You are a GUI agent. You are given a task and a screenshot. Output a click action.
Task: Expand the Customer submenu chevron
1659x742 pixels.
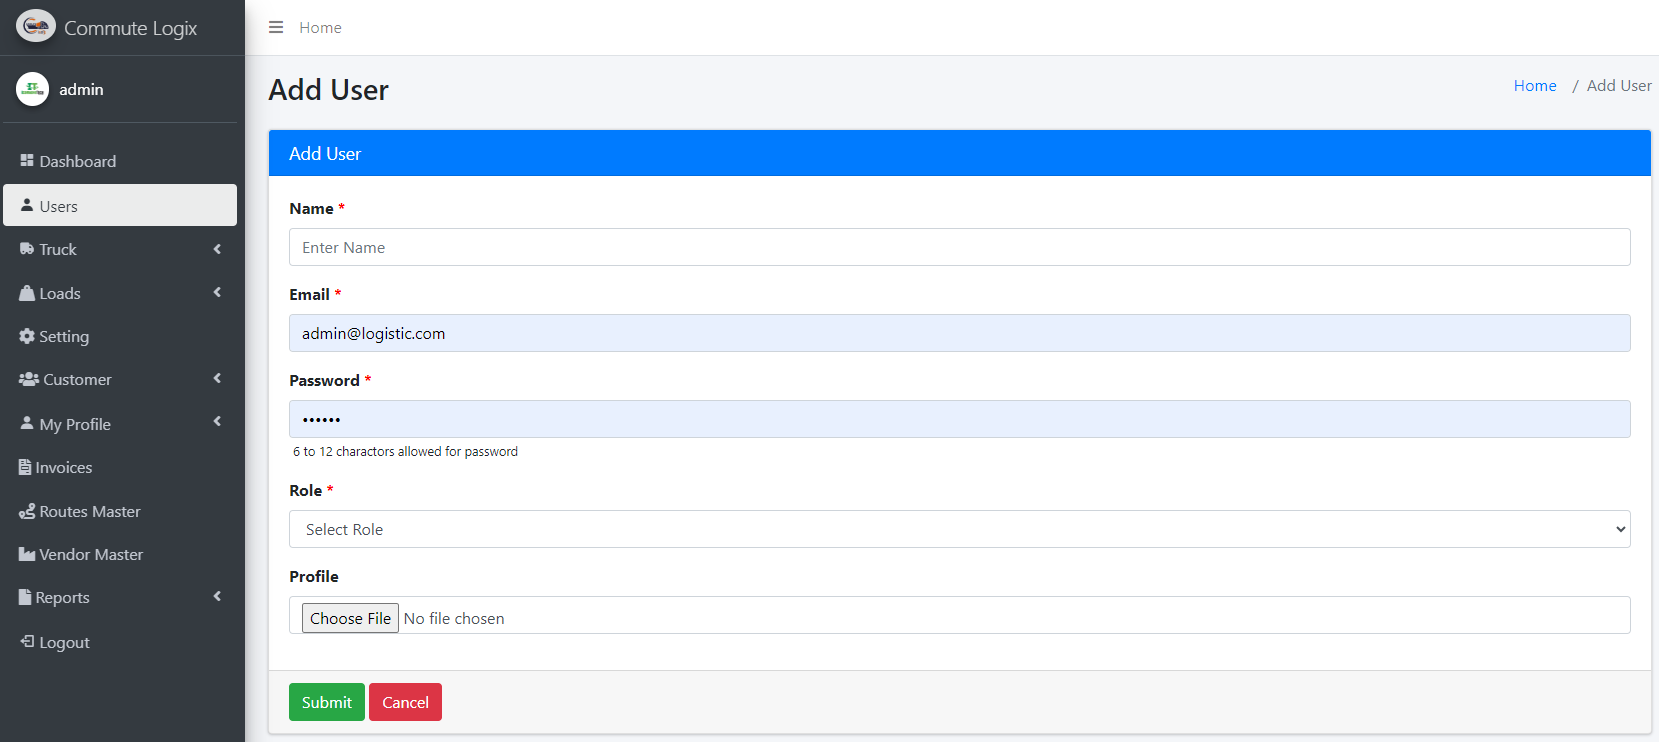217,379
